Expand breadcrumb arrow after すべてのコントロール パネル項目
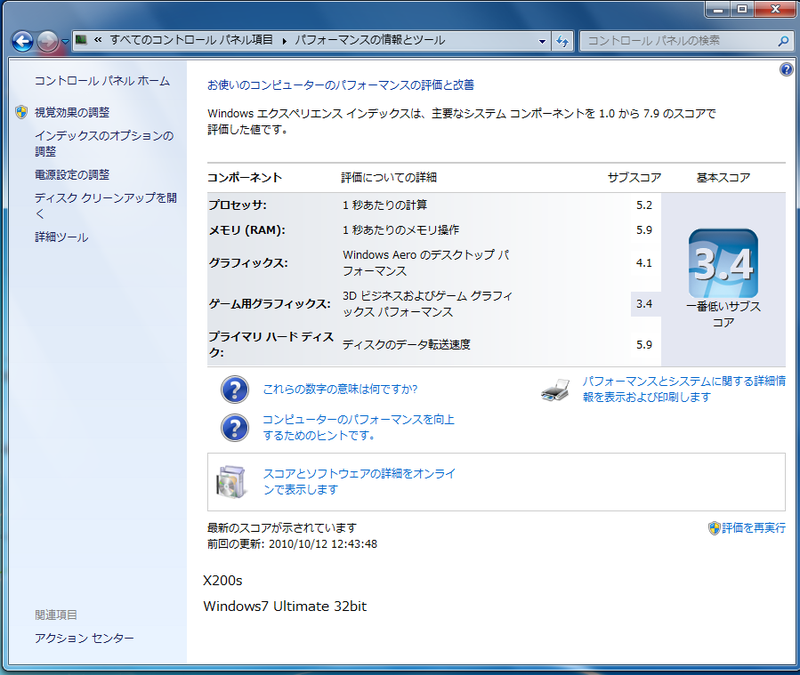The width and height of the screenshot is (800, 675). tap(284, 41)
